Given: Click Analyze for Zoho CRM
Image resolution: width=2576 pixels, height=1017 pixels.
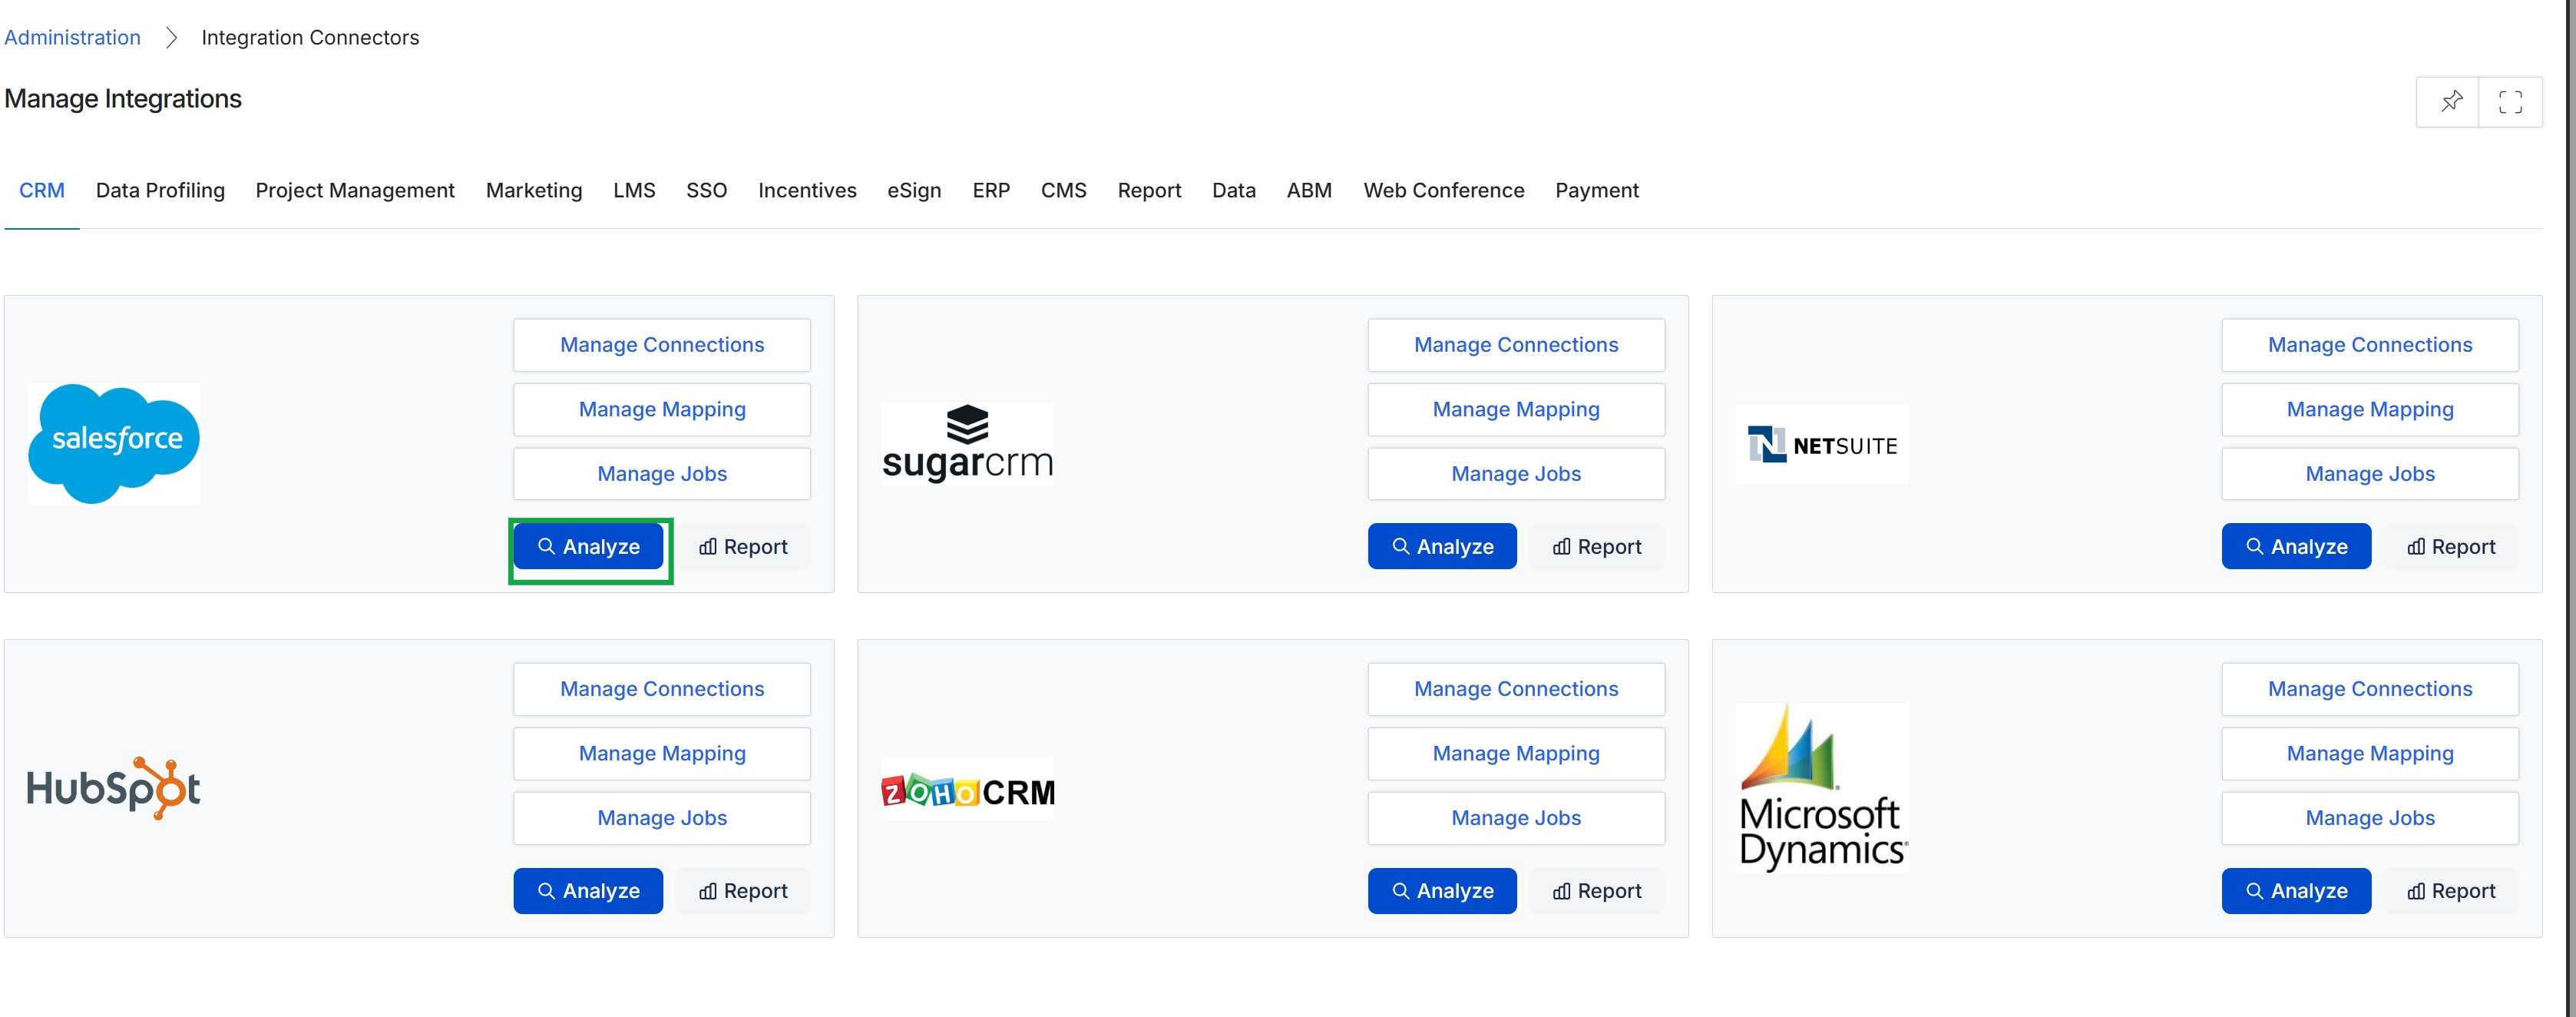Looking at the screenshot, I should pyautogui.click(x=1442, y=891).
